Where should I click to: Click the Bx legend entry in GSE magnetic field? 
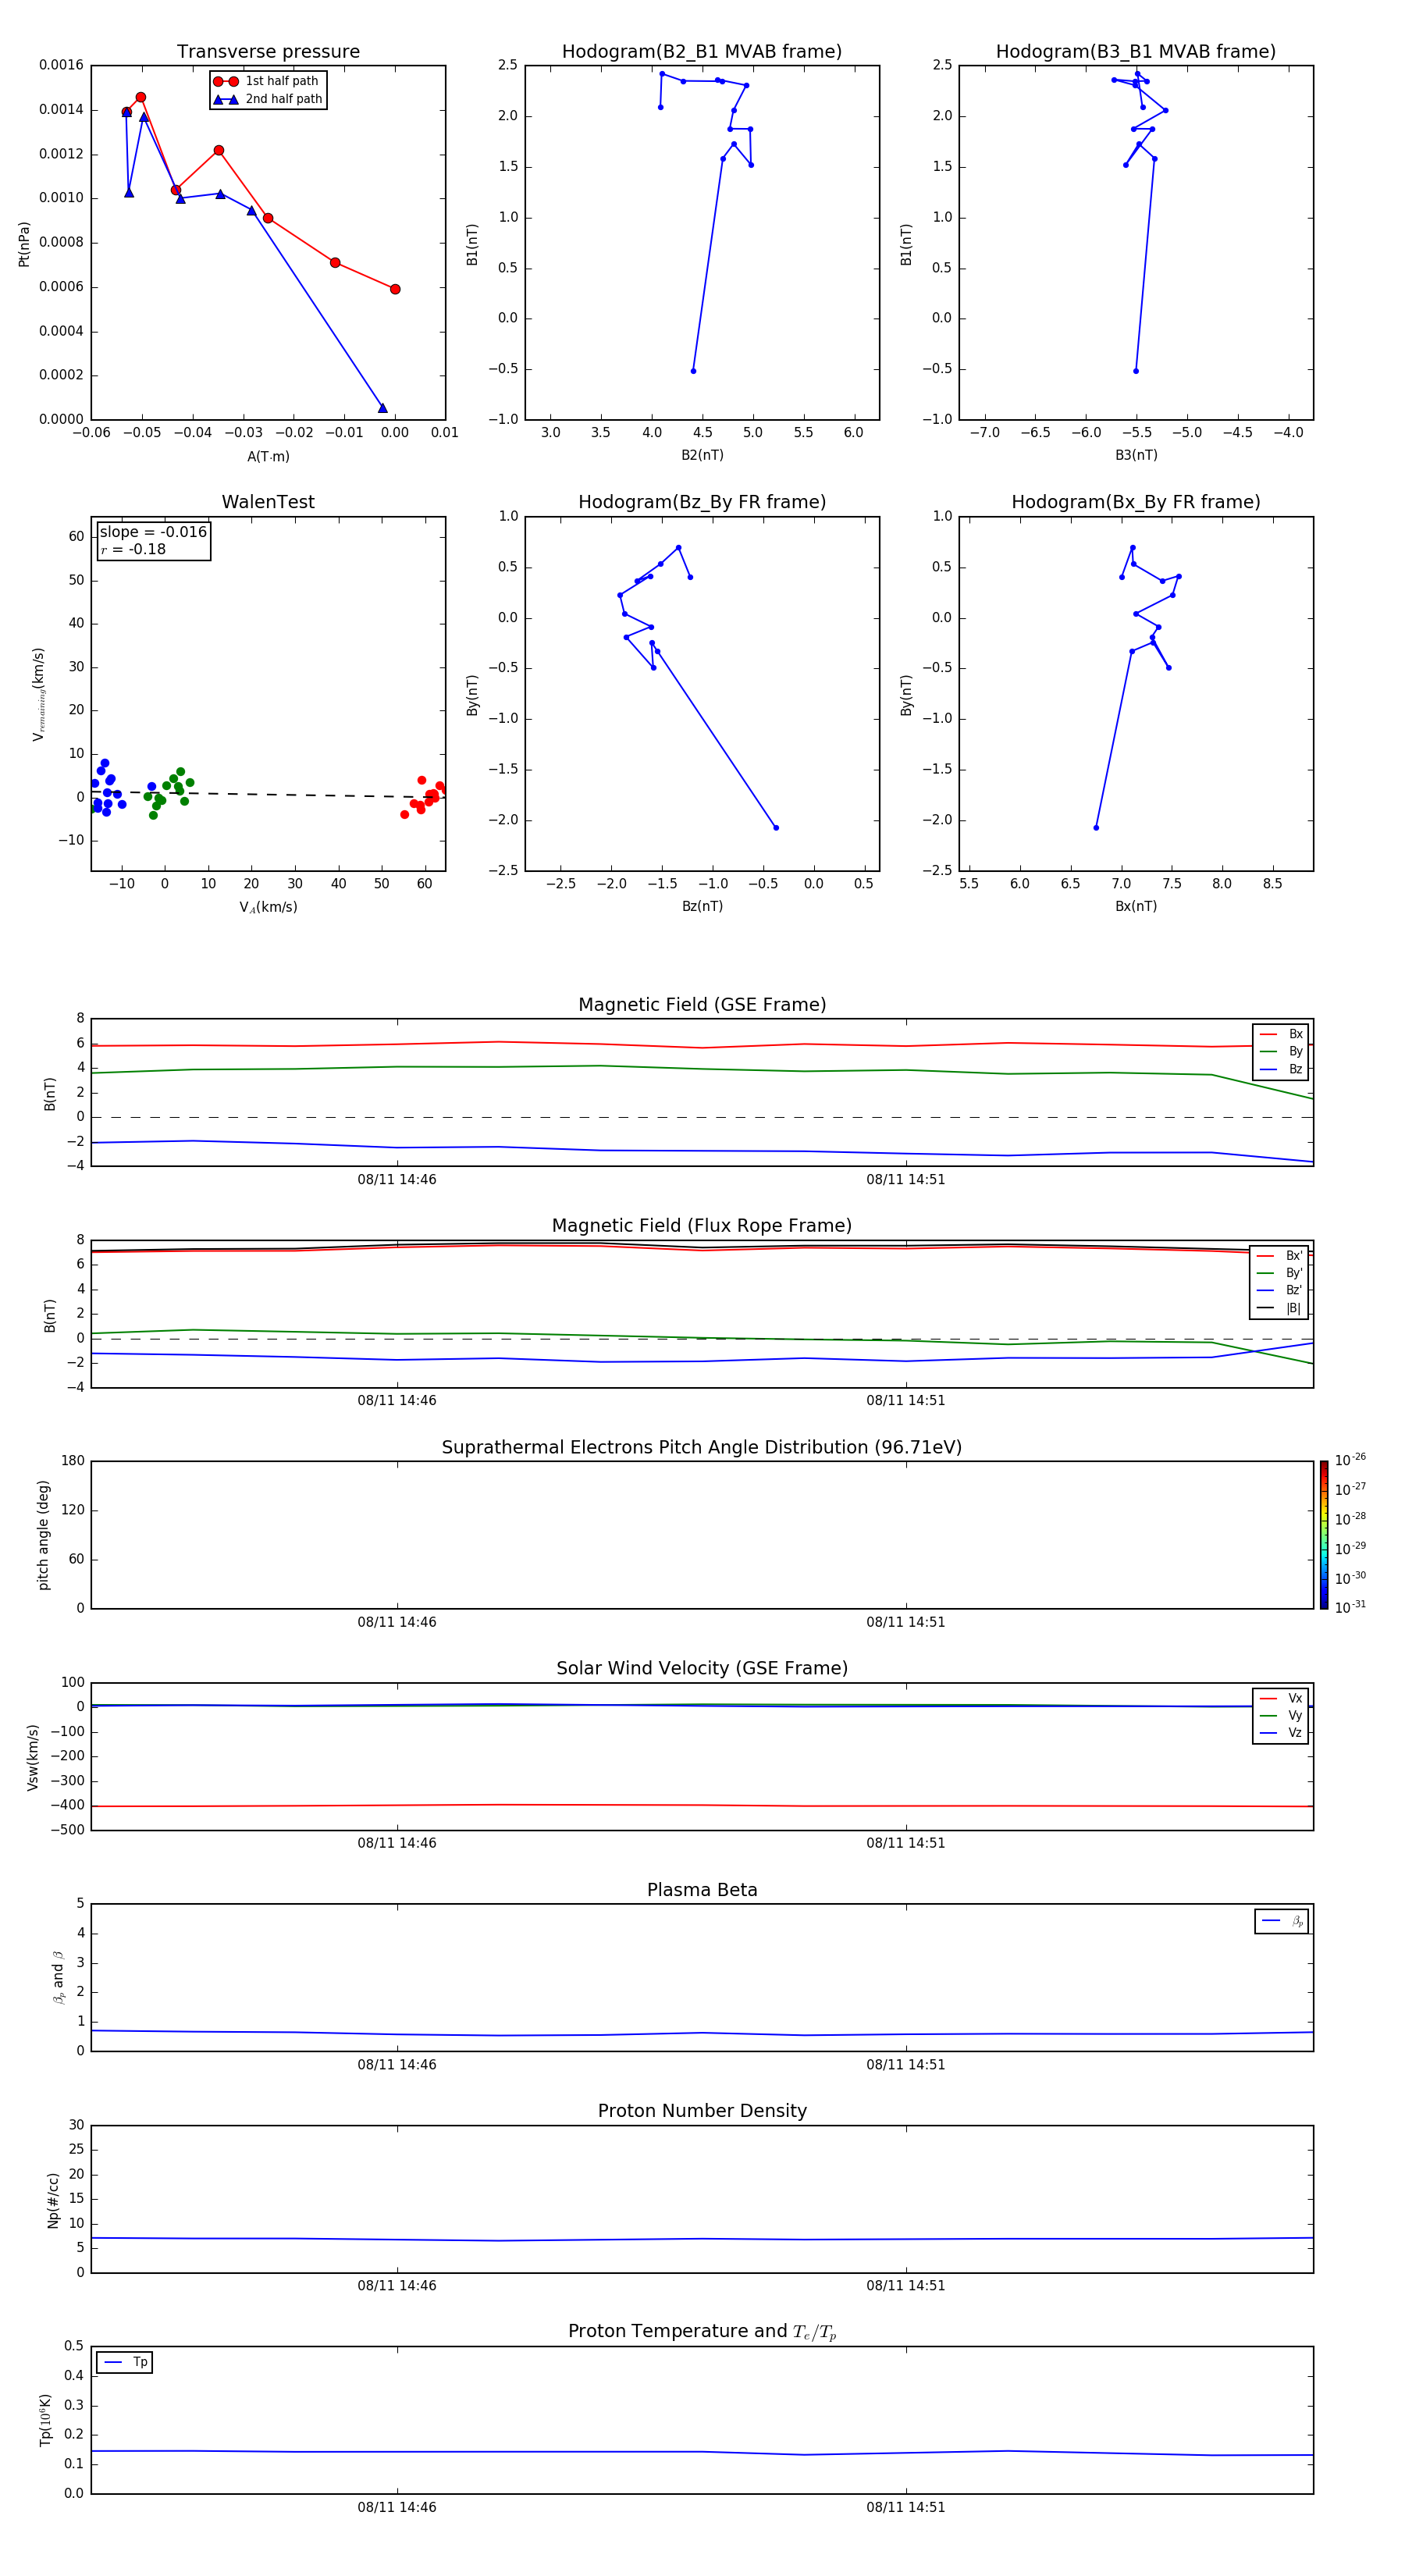[x=1281, y=1034]
